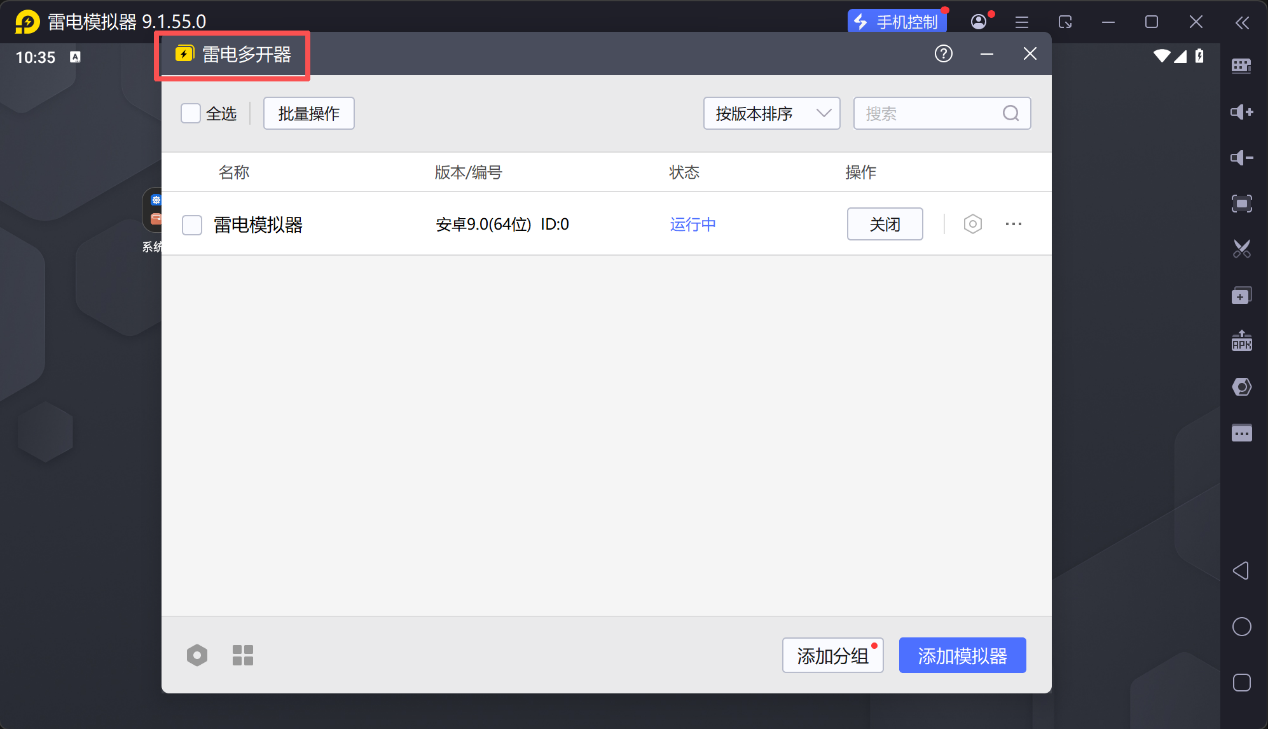
Task: Open keyboard mapping from the right sidebar
Action: pyautogui.click(x=1241, y=66)
